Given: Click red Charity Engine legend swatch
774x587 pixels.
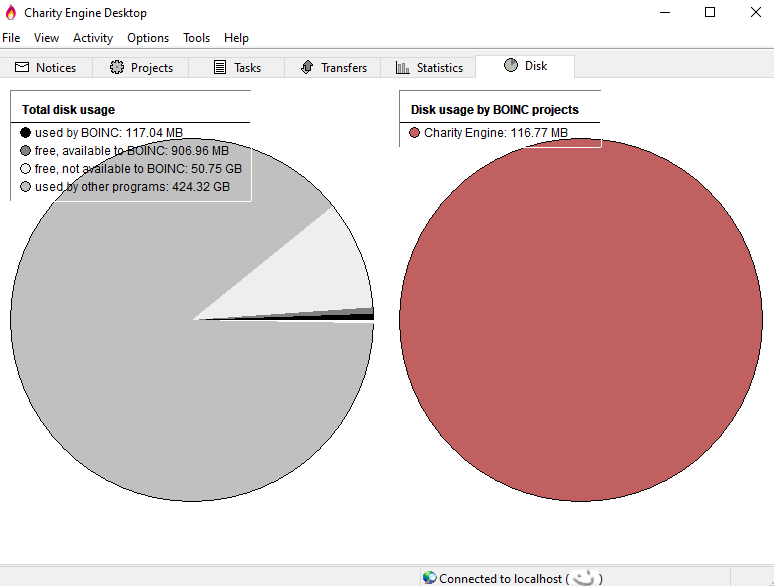Looking at the screenshot, I should pos(415,132).
